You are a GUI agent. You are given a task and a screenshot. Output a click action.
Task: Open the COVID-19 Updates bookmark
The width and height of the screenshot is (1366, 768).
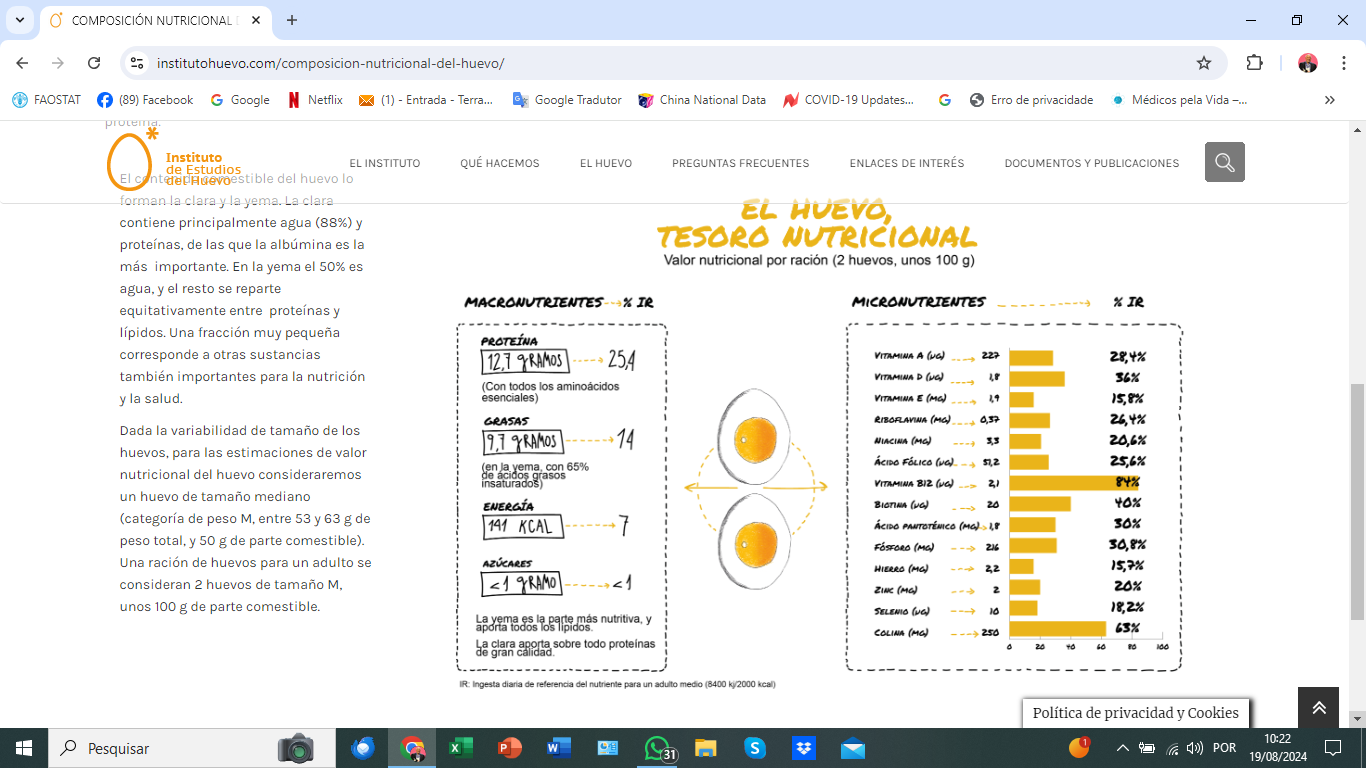tap(849, 100)
